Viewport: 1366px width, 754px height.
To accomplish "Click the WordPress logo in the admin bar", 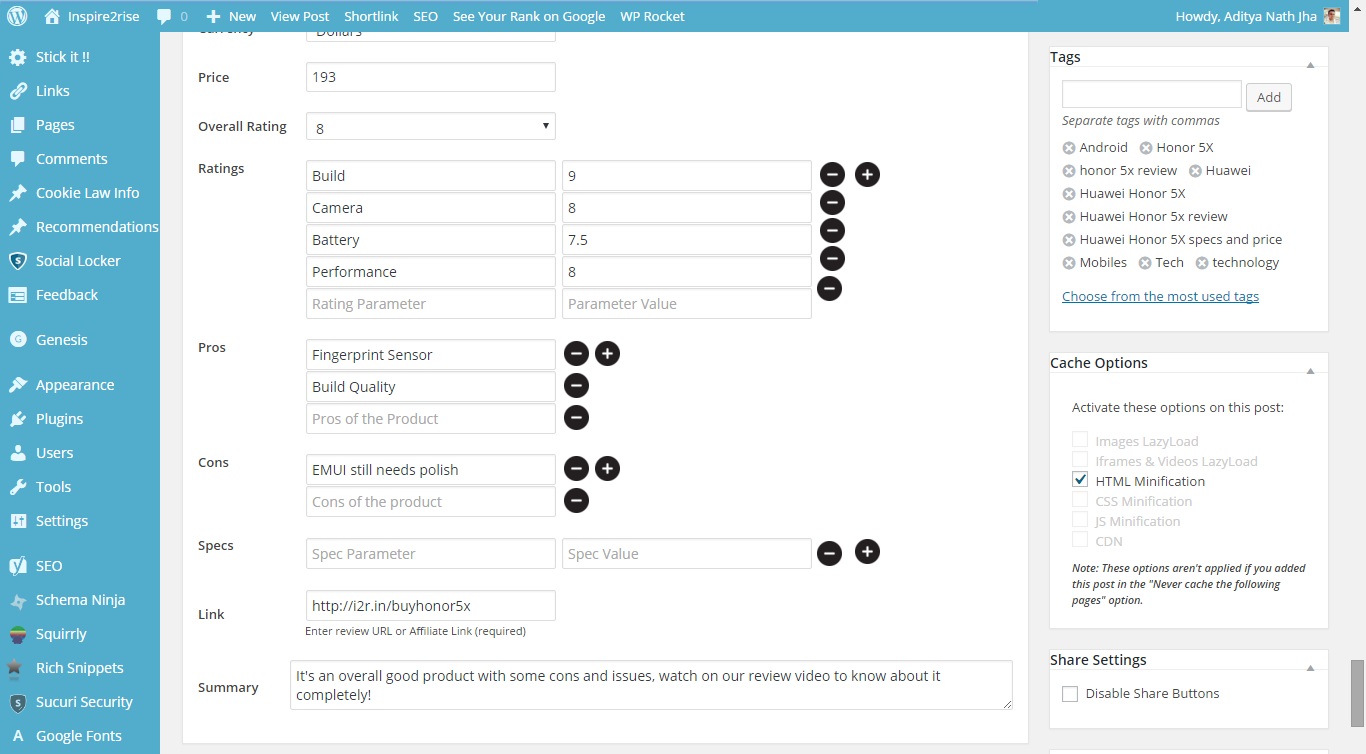I will point(20,16).
